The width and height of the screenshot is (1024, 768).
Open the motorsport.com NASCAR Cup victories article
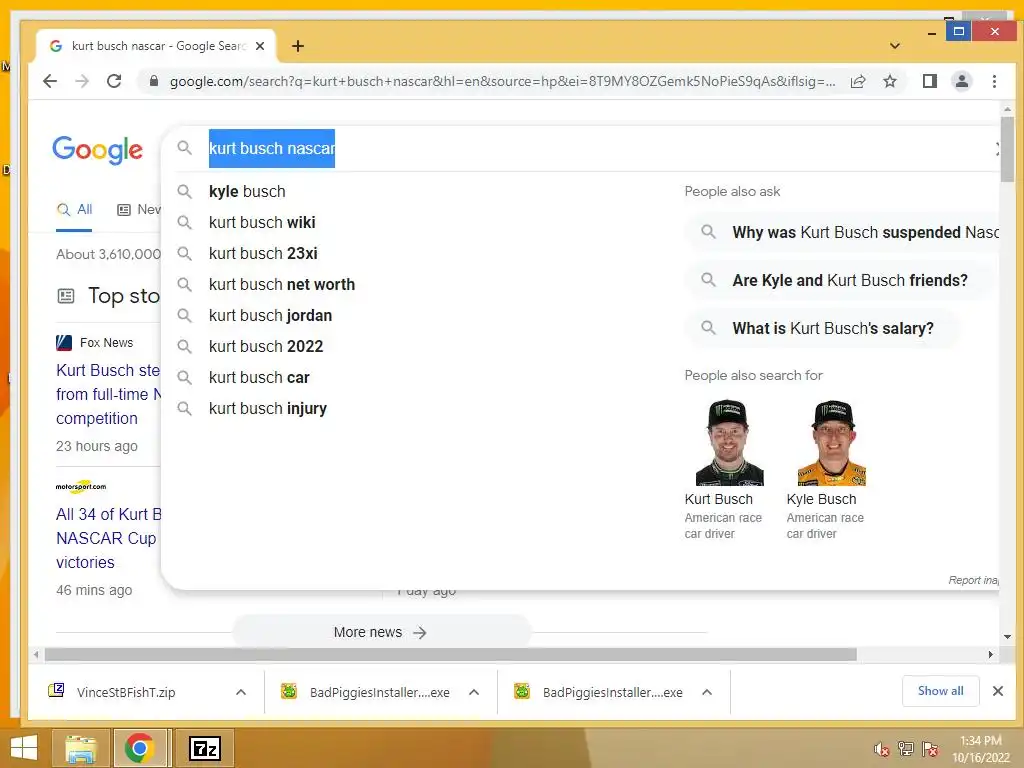108,538
